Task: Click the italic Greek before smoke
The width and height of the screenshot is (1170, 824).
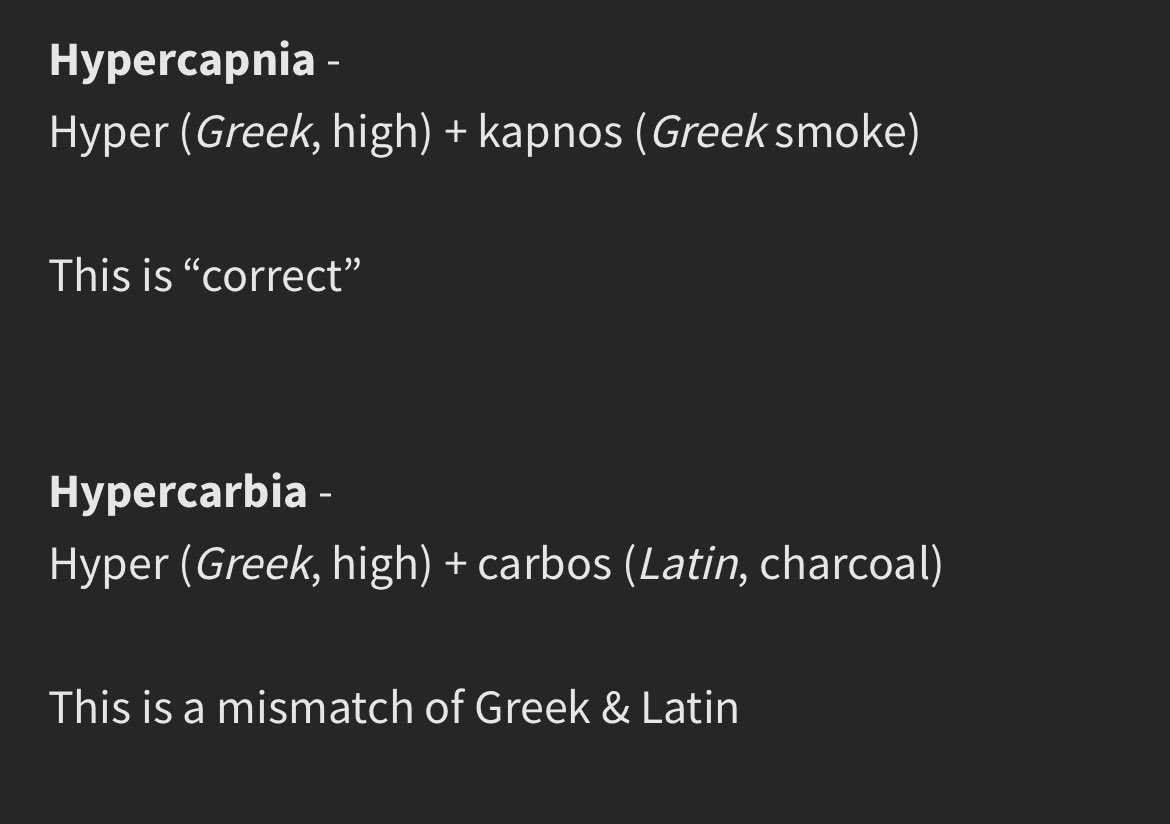Action: [708, 132]
